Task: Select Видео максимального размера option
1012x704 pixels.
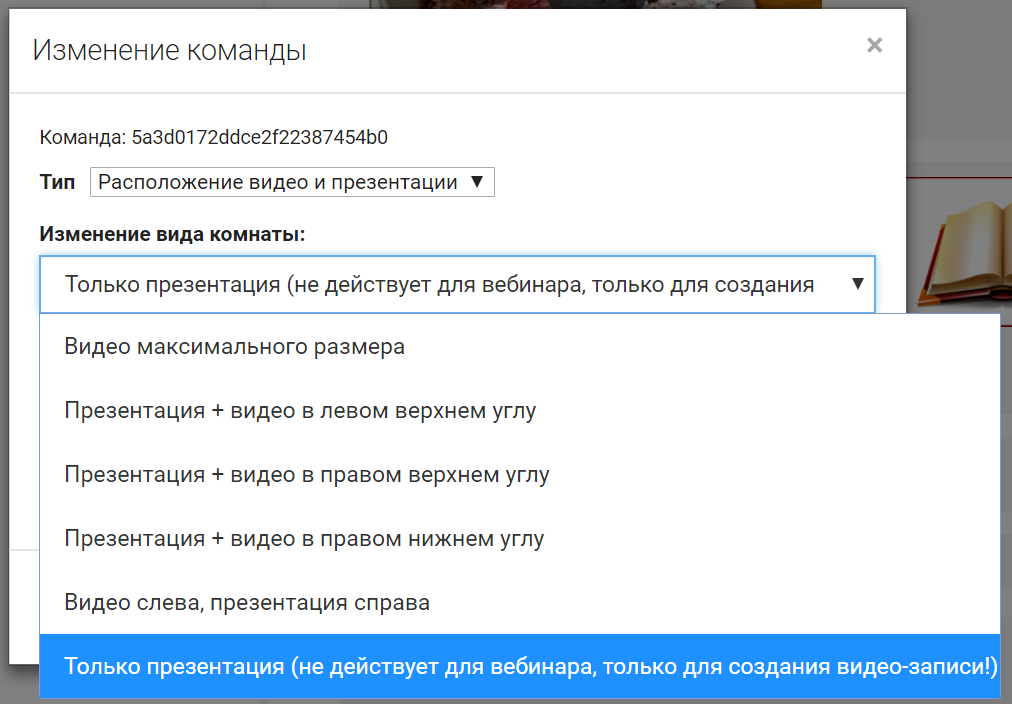Action: tap(234, 347)
